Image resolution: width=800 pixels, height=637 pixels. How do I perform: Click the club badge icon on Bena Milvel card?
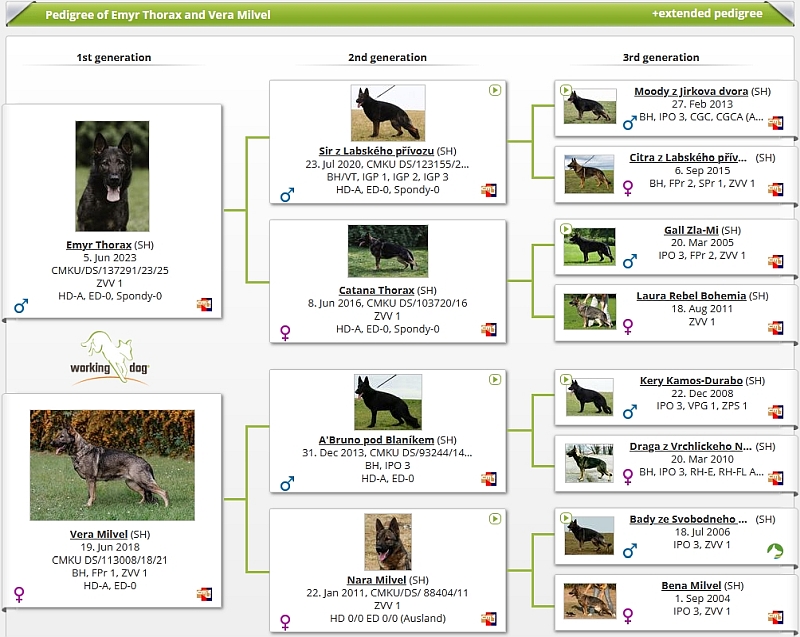coord(775,617)
